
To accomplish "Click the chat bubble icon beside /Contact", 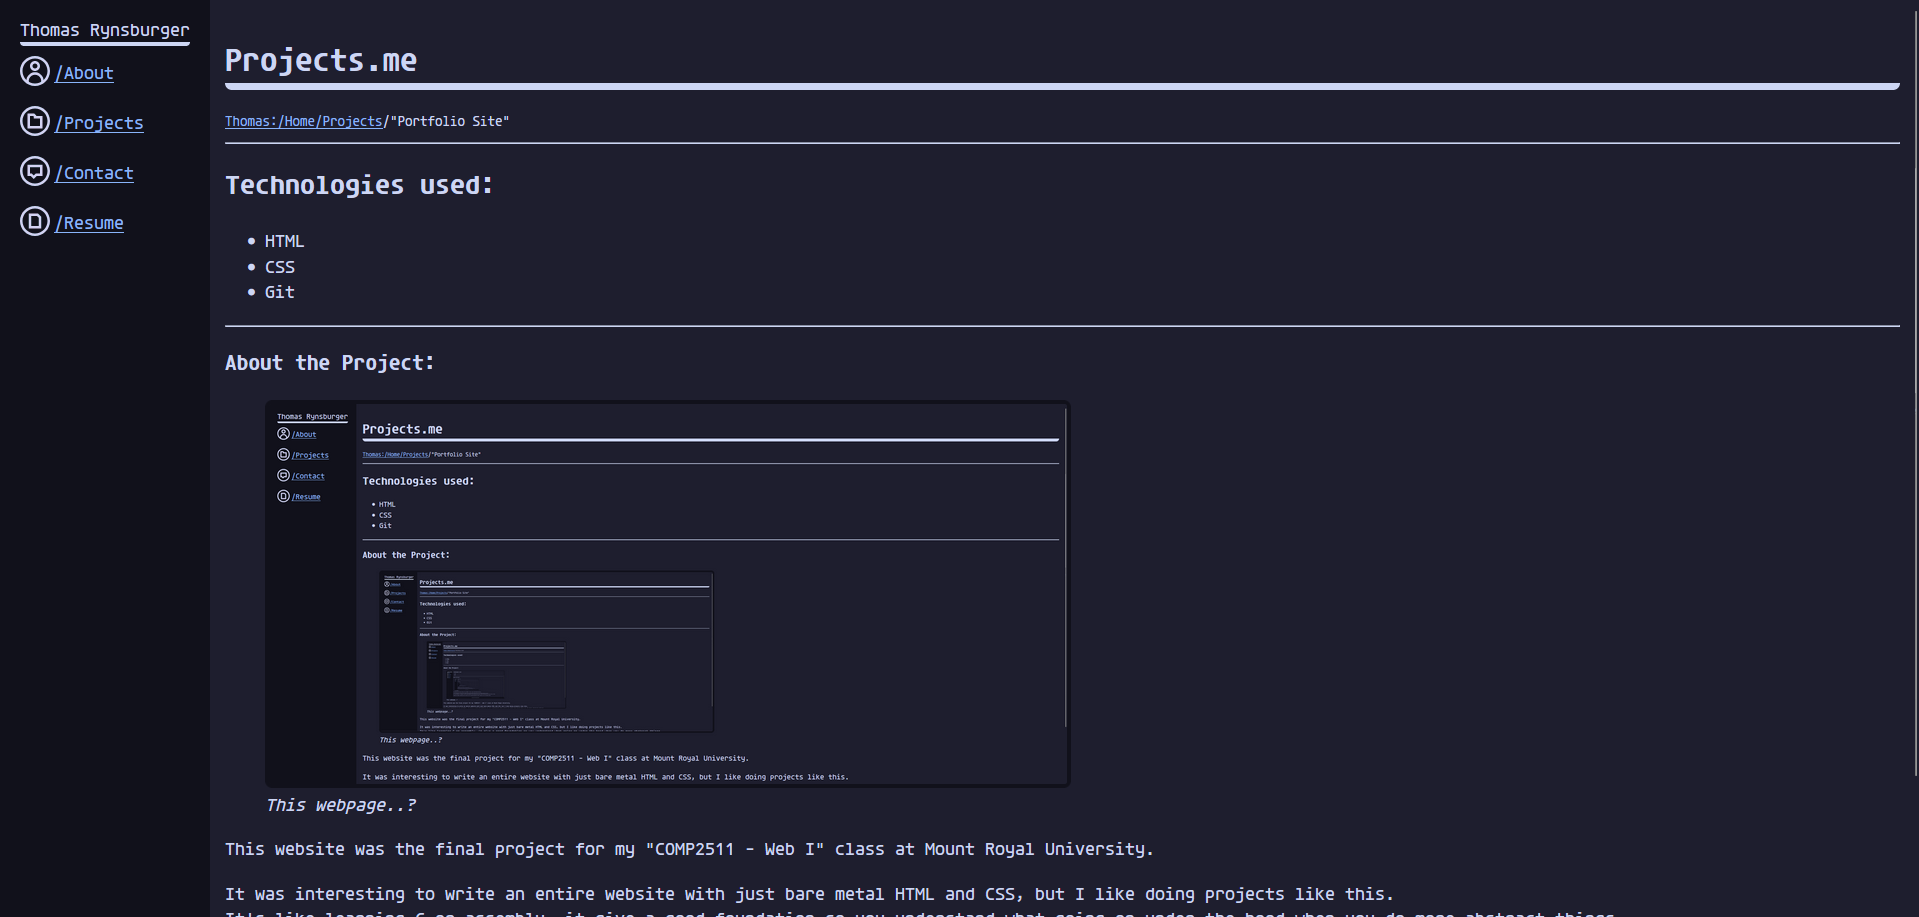I will coord(35,172).
